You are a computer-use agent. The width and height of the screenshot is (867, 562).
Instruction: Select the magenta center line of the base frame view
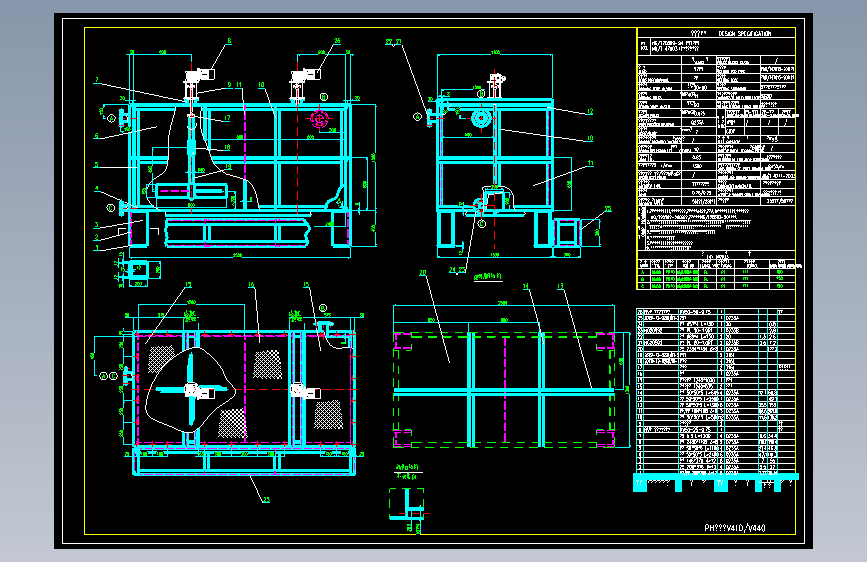pyautogui.click(x=505, y=389)
